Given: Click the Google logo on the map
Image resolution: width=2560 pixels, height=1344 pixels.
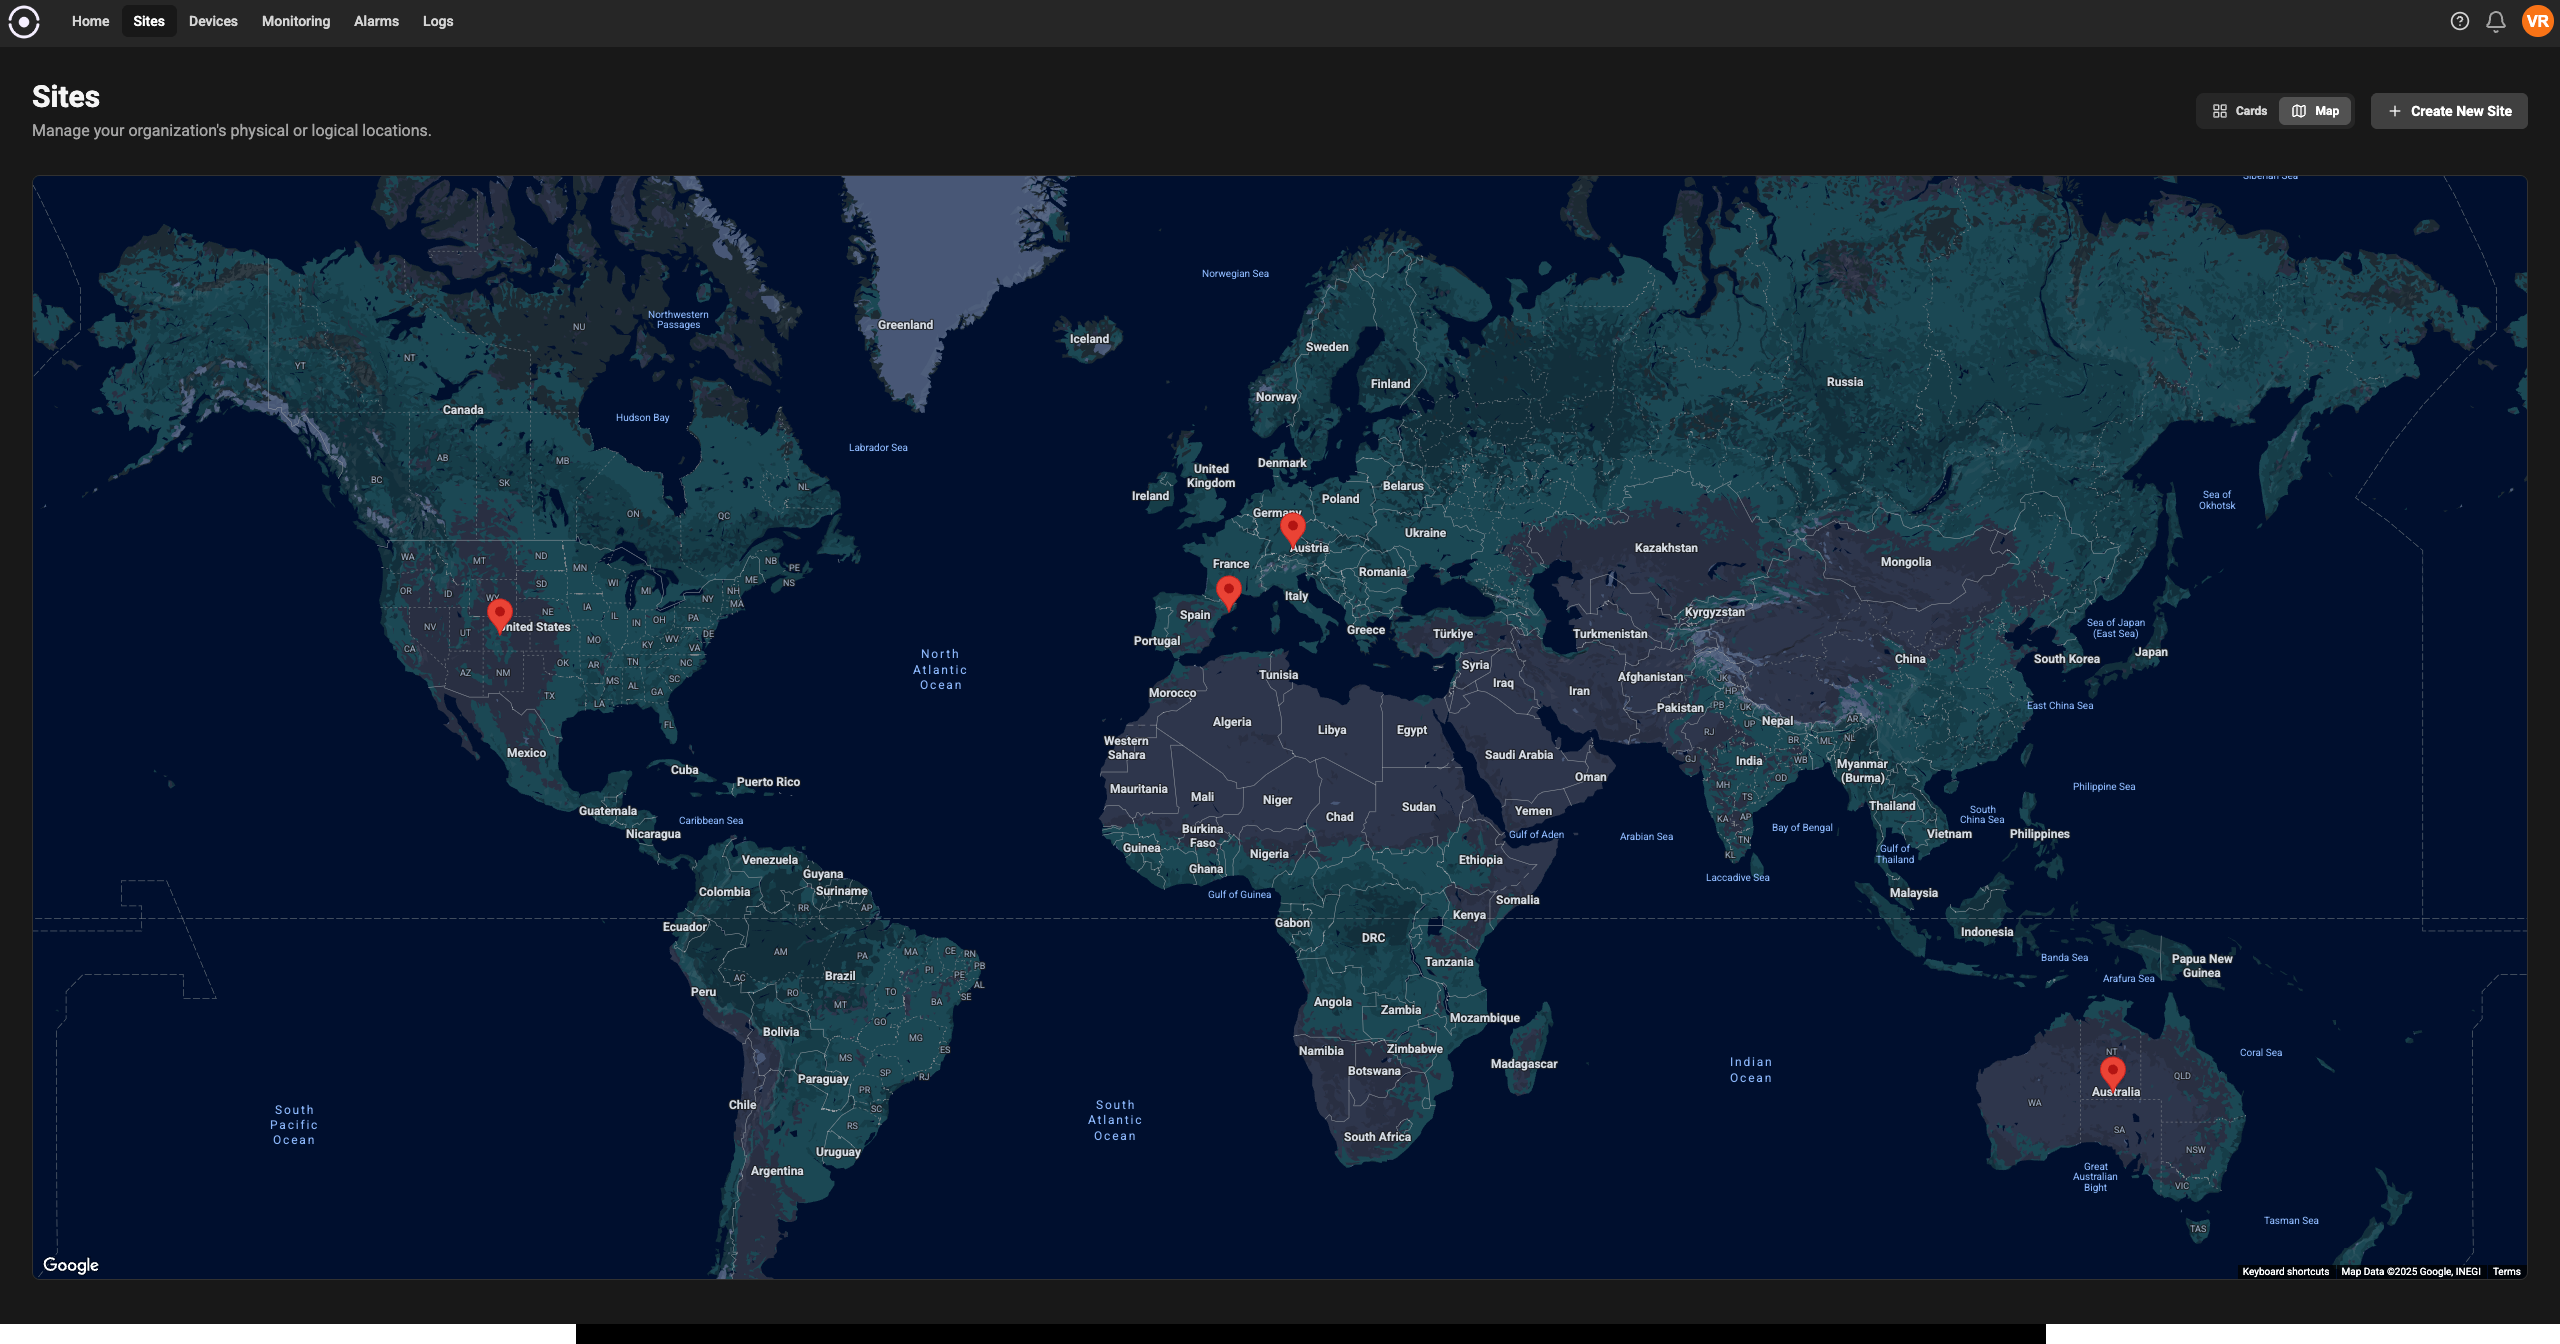Looking at the screenshot, I should pyautogui.click(x=70, y=1265).
